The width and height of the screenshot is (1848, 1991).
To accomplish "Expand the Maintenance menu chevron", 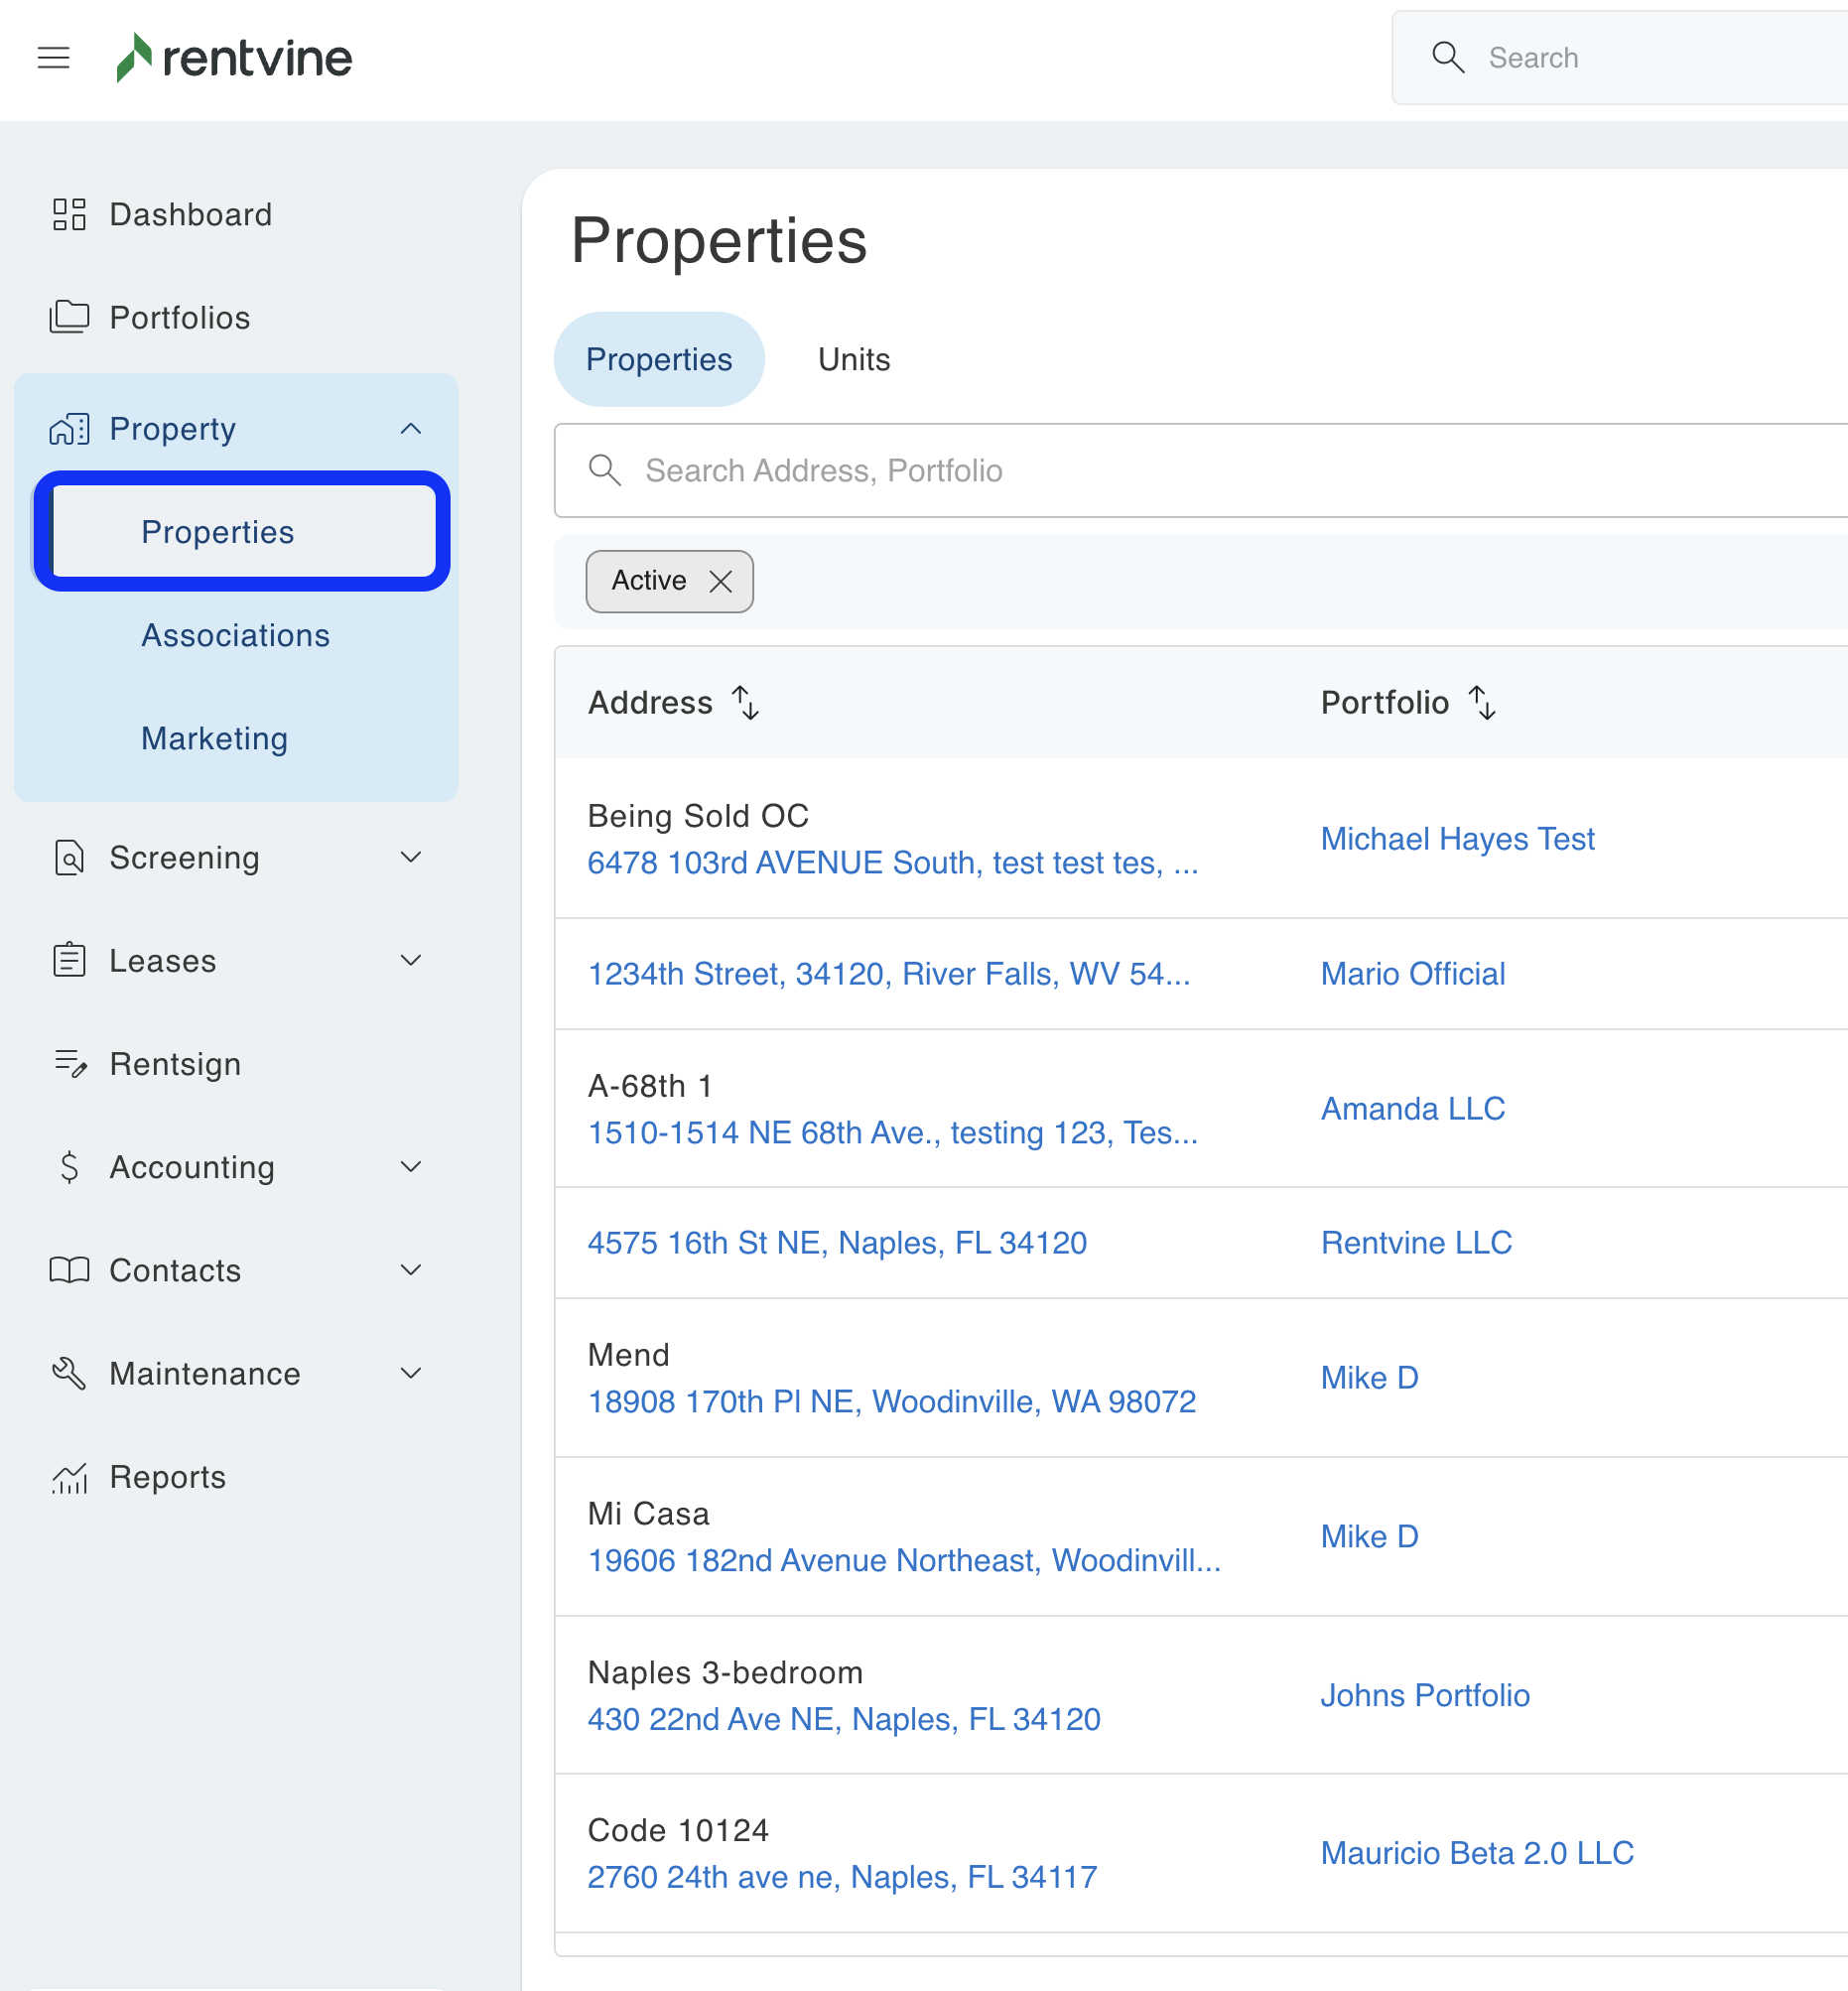I will (411, 1373).
